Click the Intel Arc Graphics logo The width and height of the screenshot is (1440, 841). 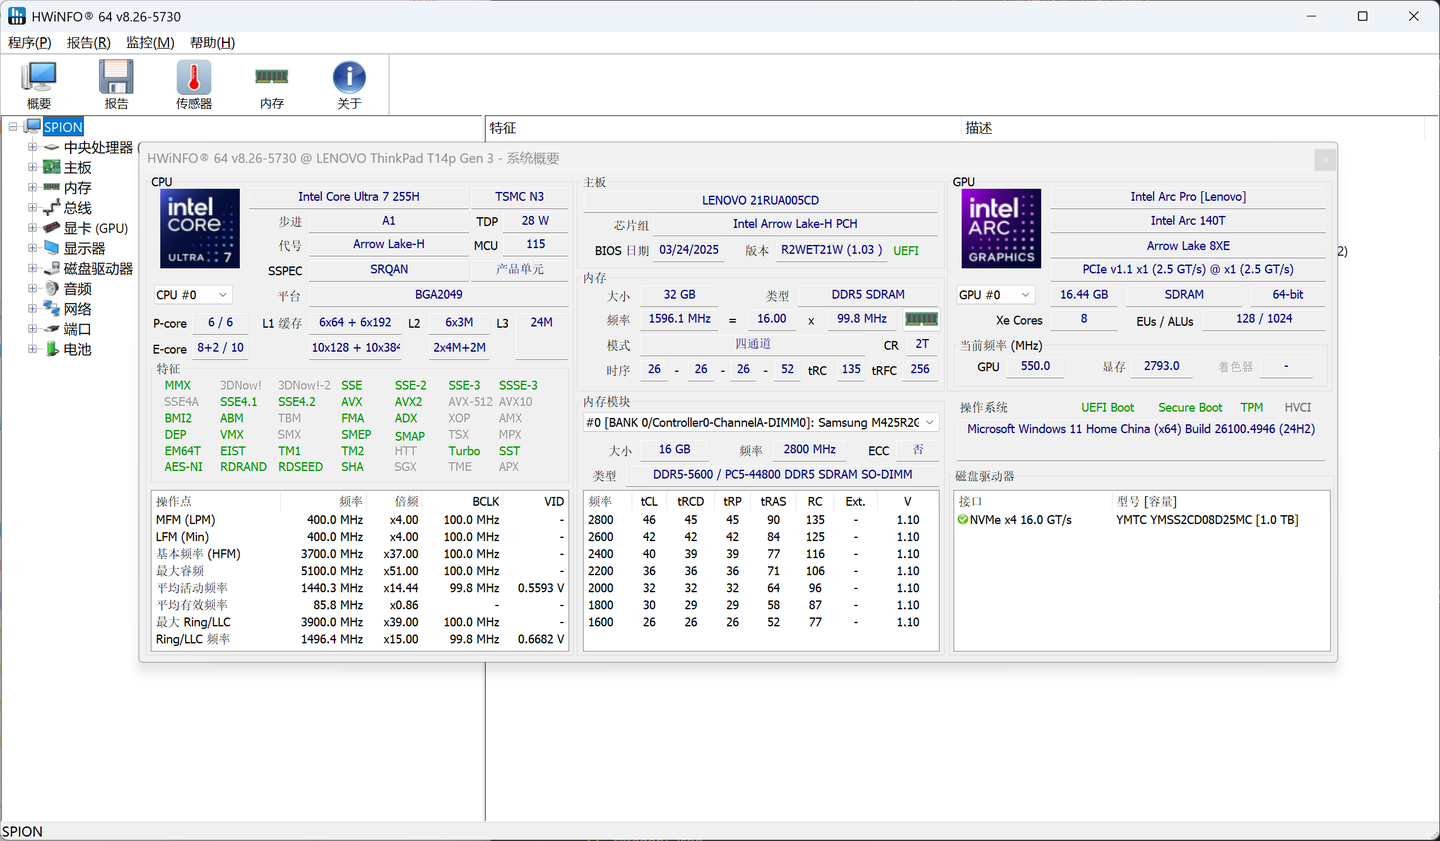[1001, 228]
